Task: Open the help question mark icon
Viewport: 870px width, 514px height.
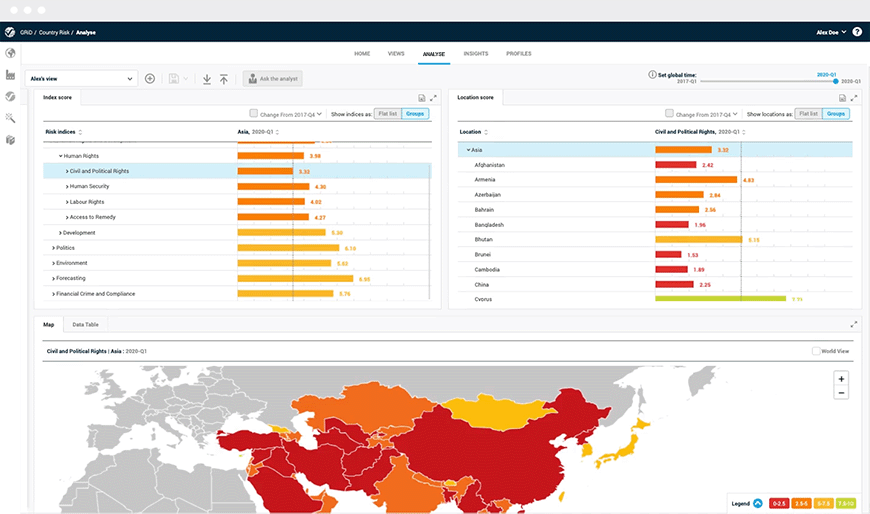Action: 857,32
